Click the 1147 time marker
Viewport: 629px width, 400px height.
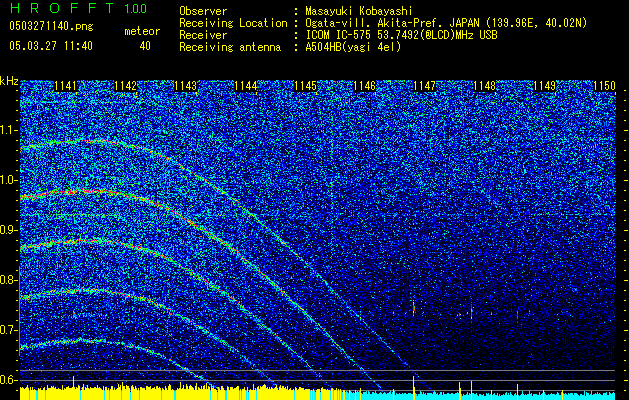(424, 86)
